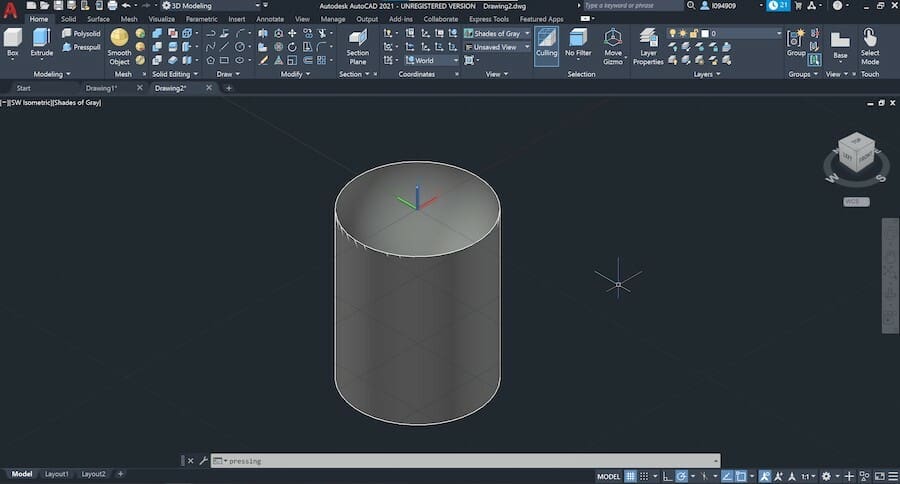The image size is (900, 484).
Task: Toggle ortho mode in status bar
Action: pyautogui.click(x=667, y=476)
